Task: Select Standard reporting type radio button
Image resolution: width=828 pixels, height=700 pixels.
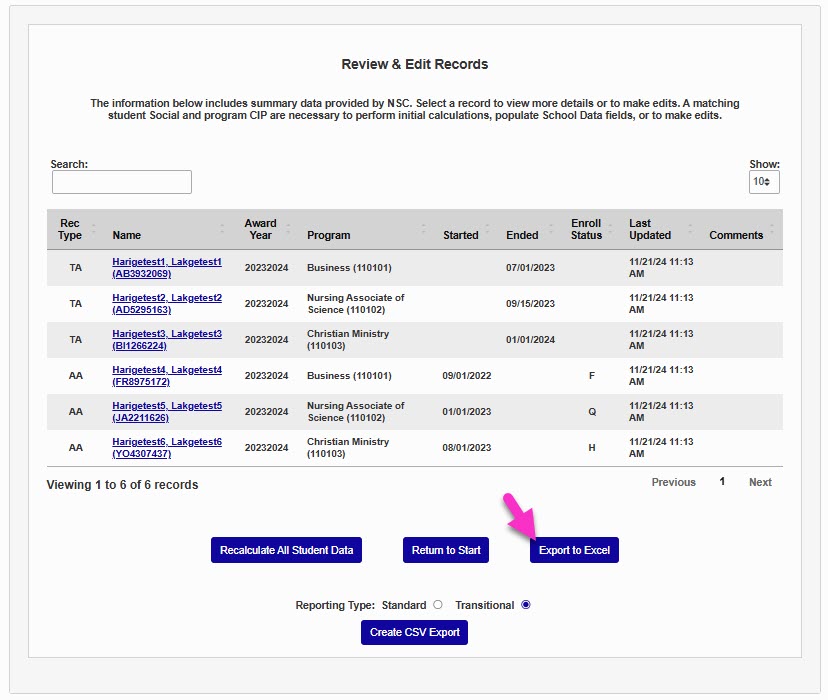Action: pos(437,605)
